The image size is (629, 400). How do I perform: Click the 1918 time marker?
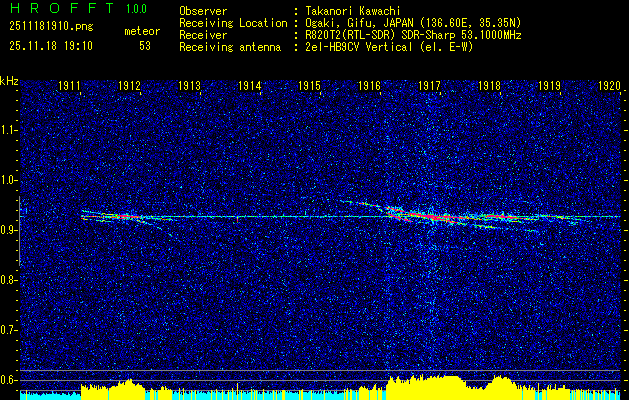coord(489,85)
